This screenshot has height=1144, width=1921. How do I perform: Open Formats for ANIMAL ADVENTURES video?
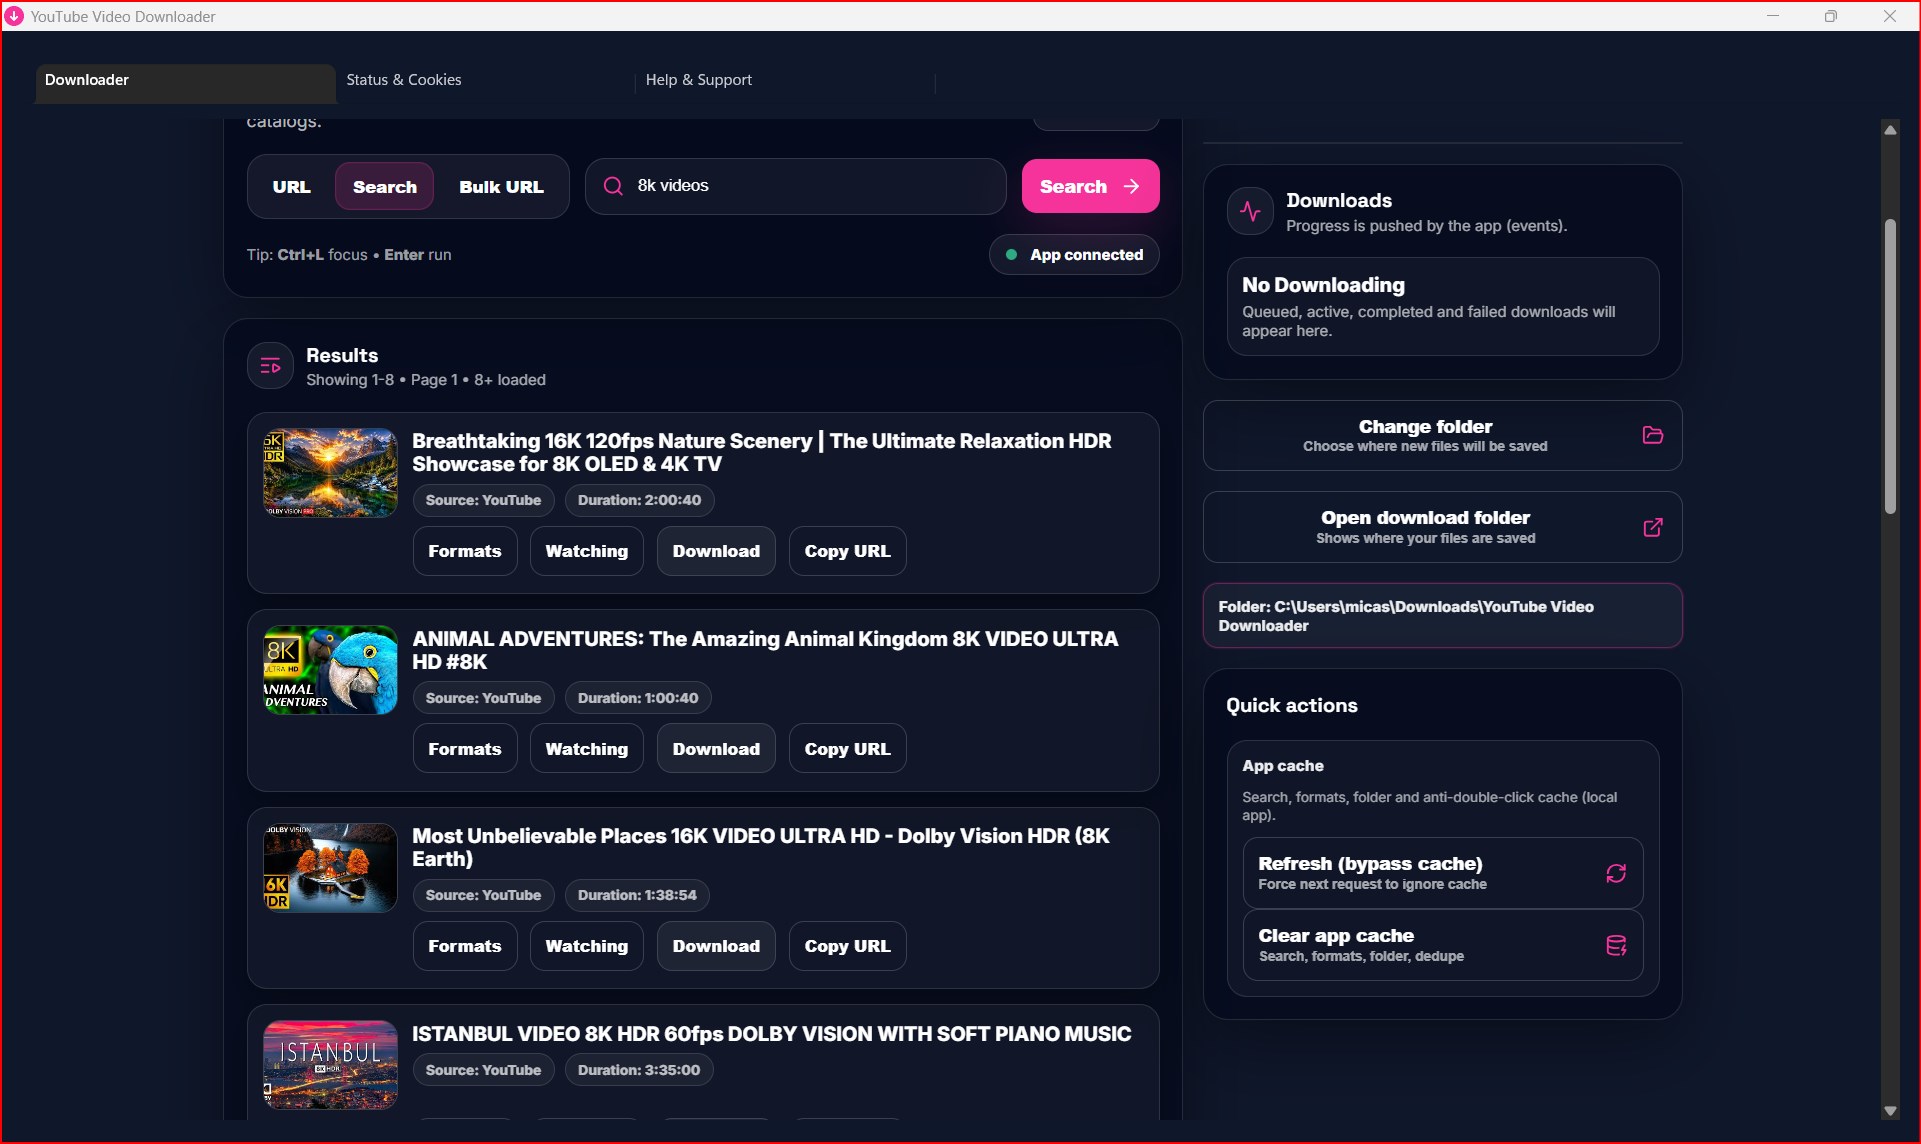pyautogui.click(x=465, y=749)
